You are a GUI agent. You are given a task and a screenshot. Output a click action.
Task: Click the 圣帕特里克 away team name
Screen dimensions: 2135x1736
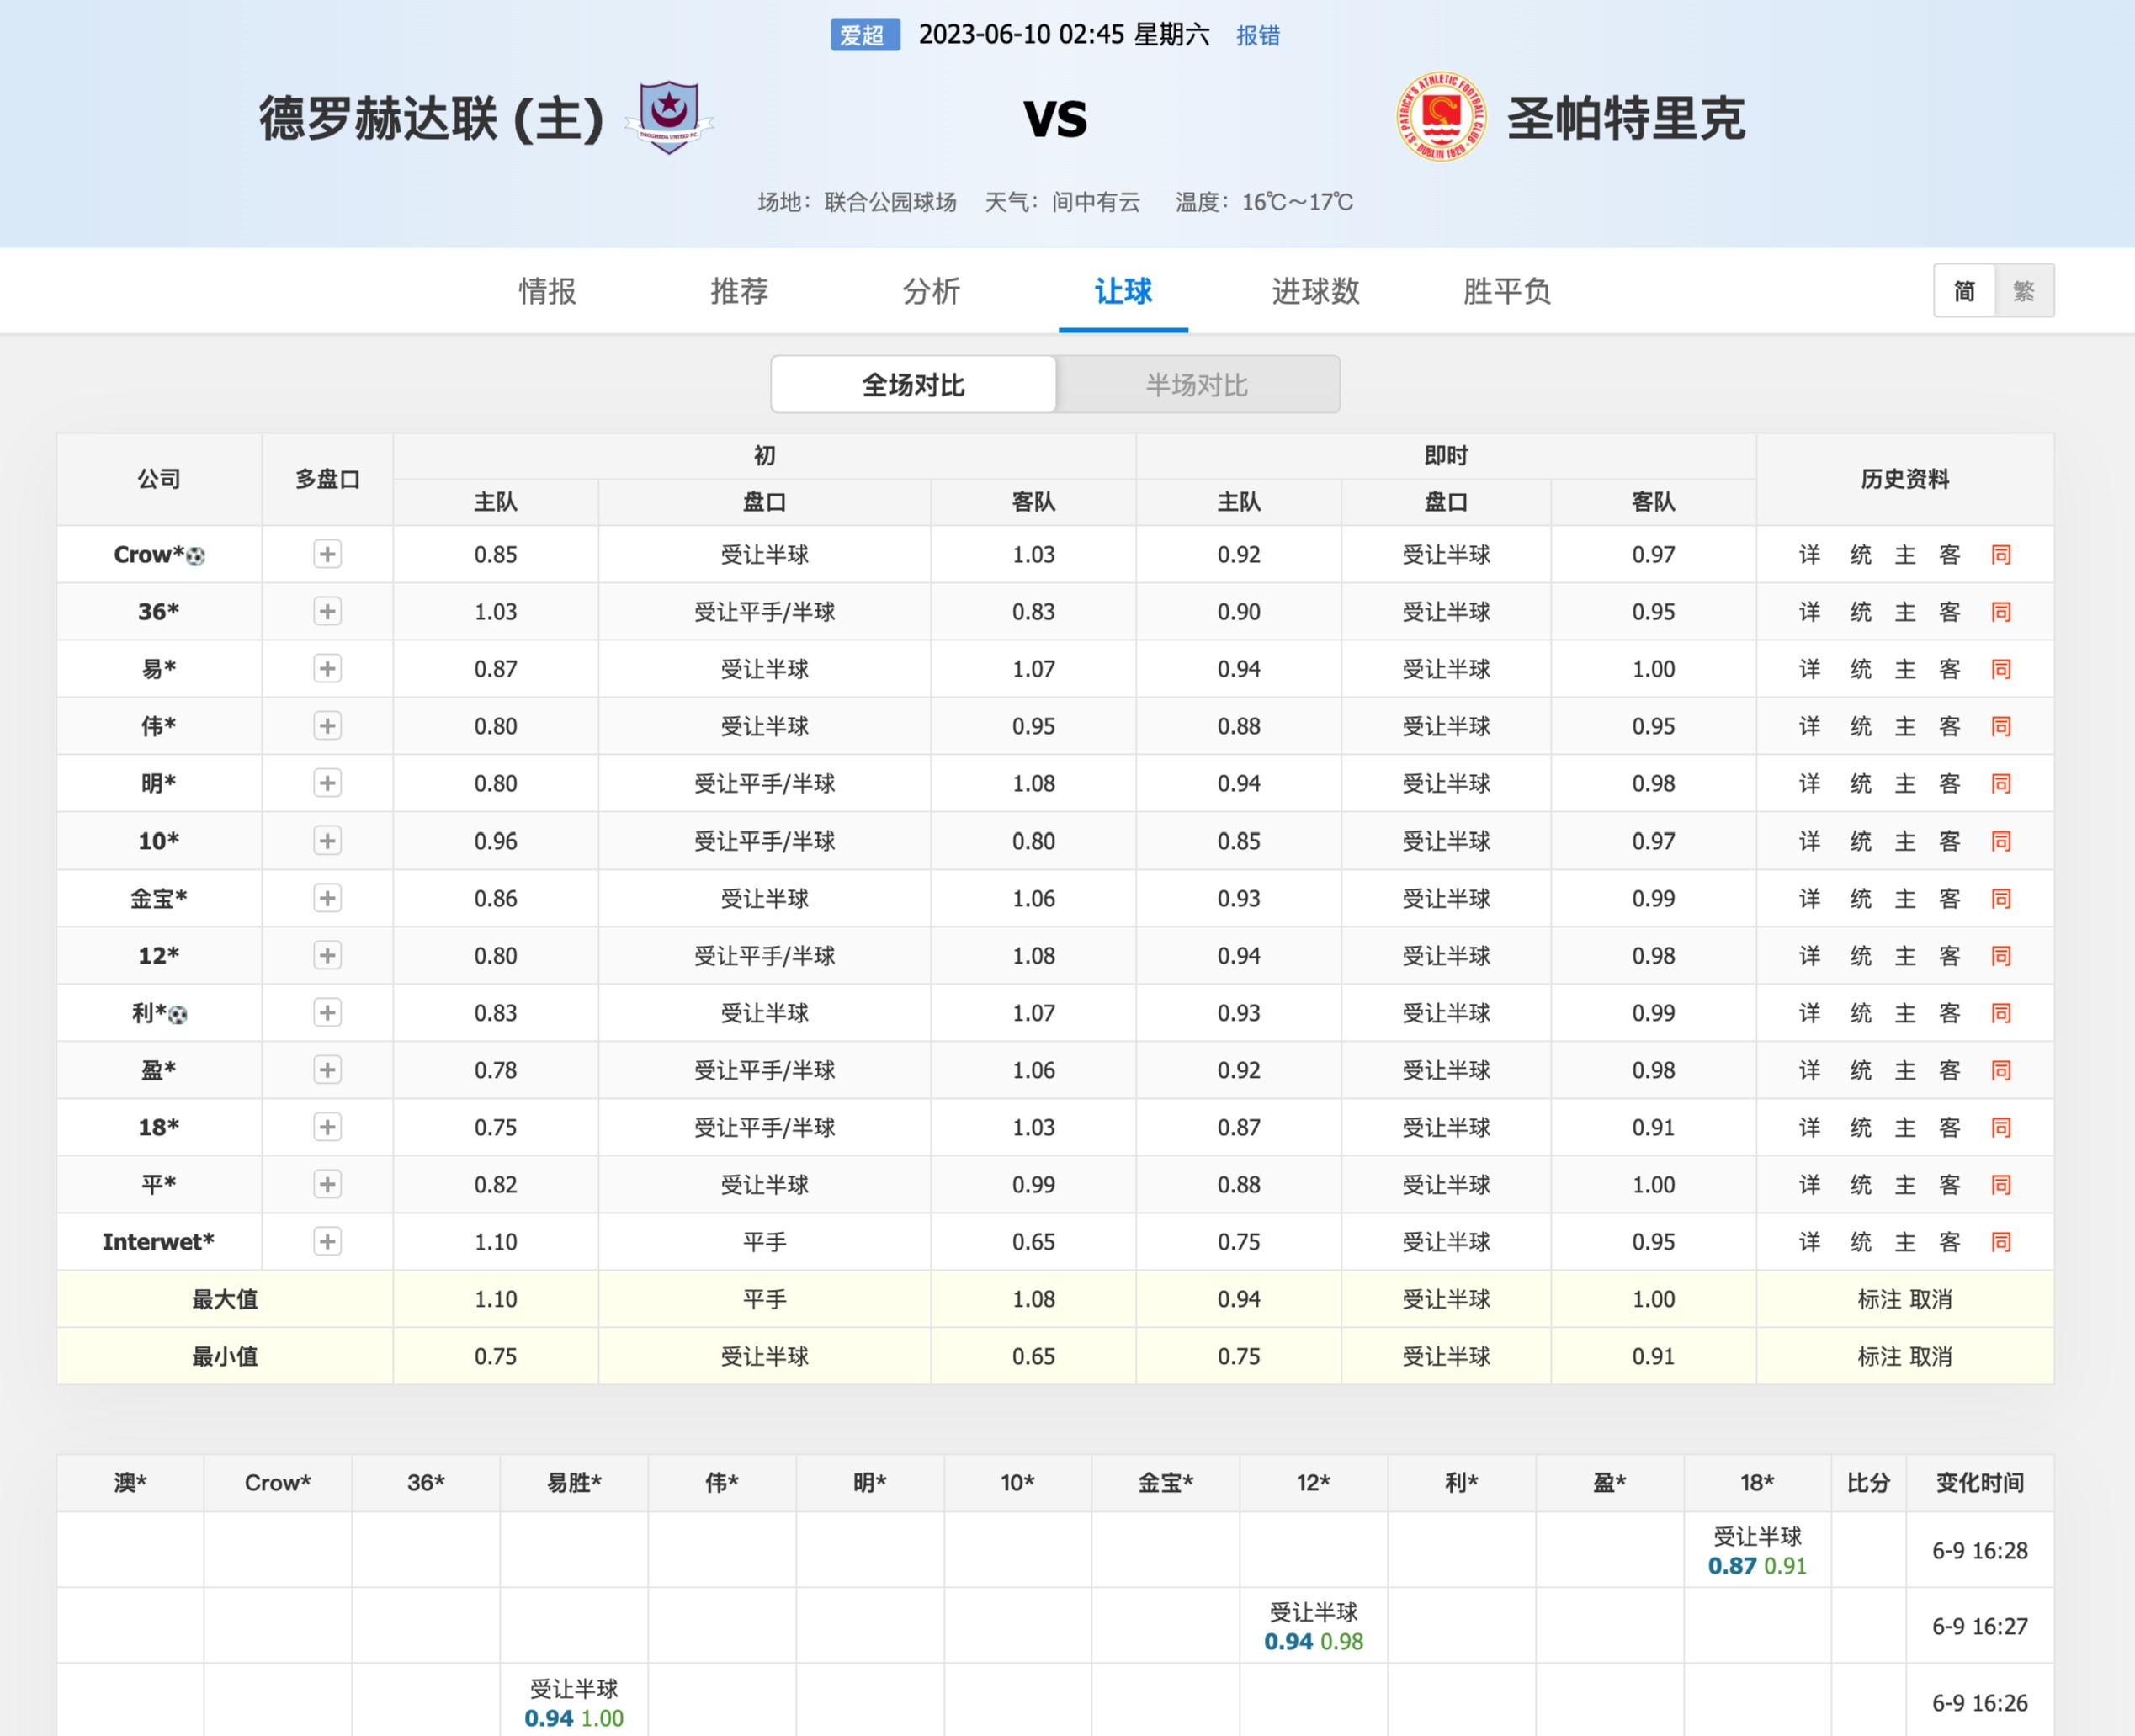[x=1626, y=118]
